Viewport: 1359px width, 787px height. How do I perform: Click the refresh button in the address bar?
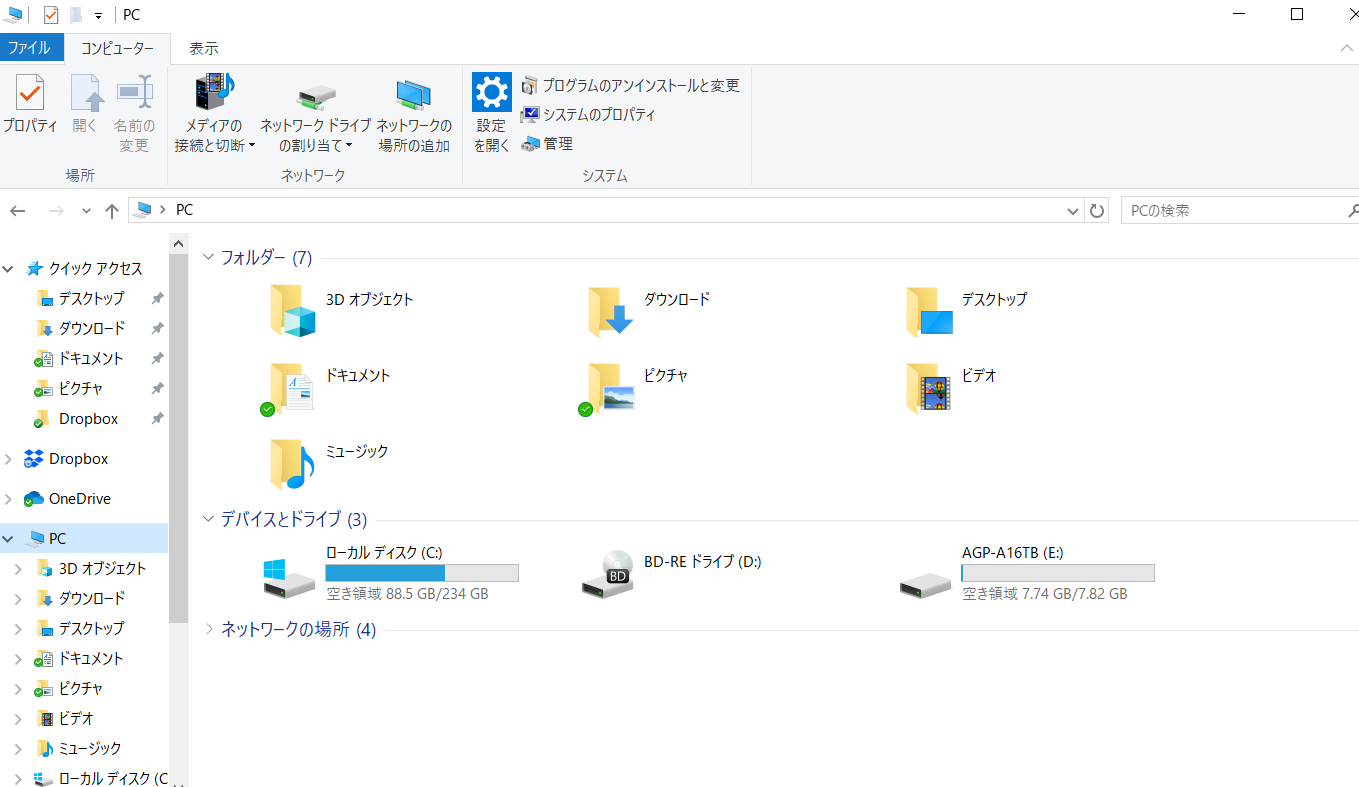(x=1097, y=210)
